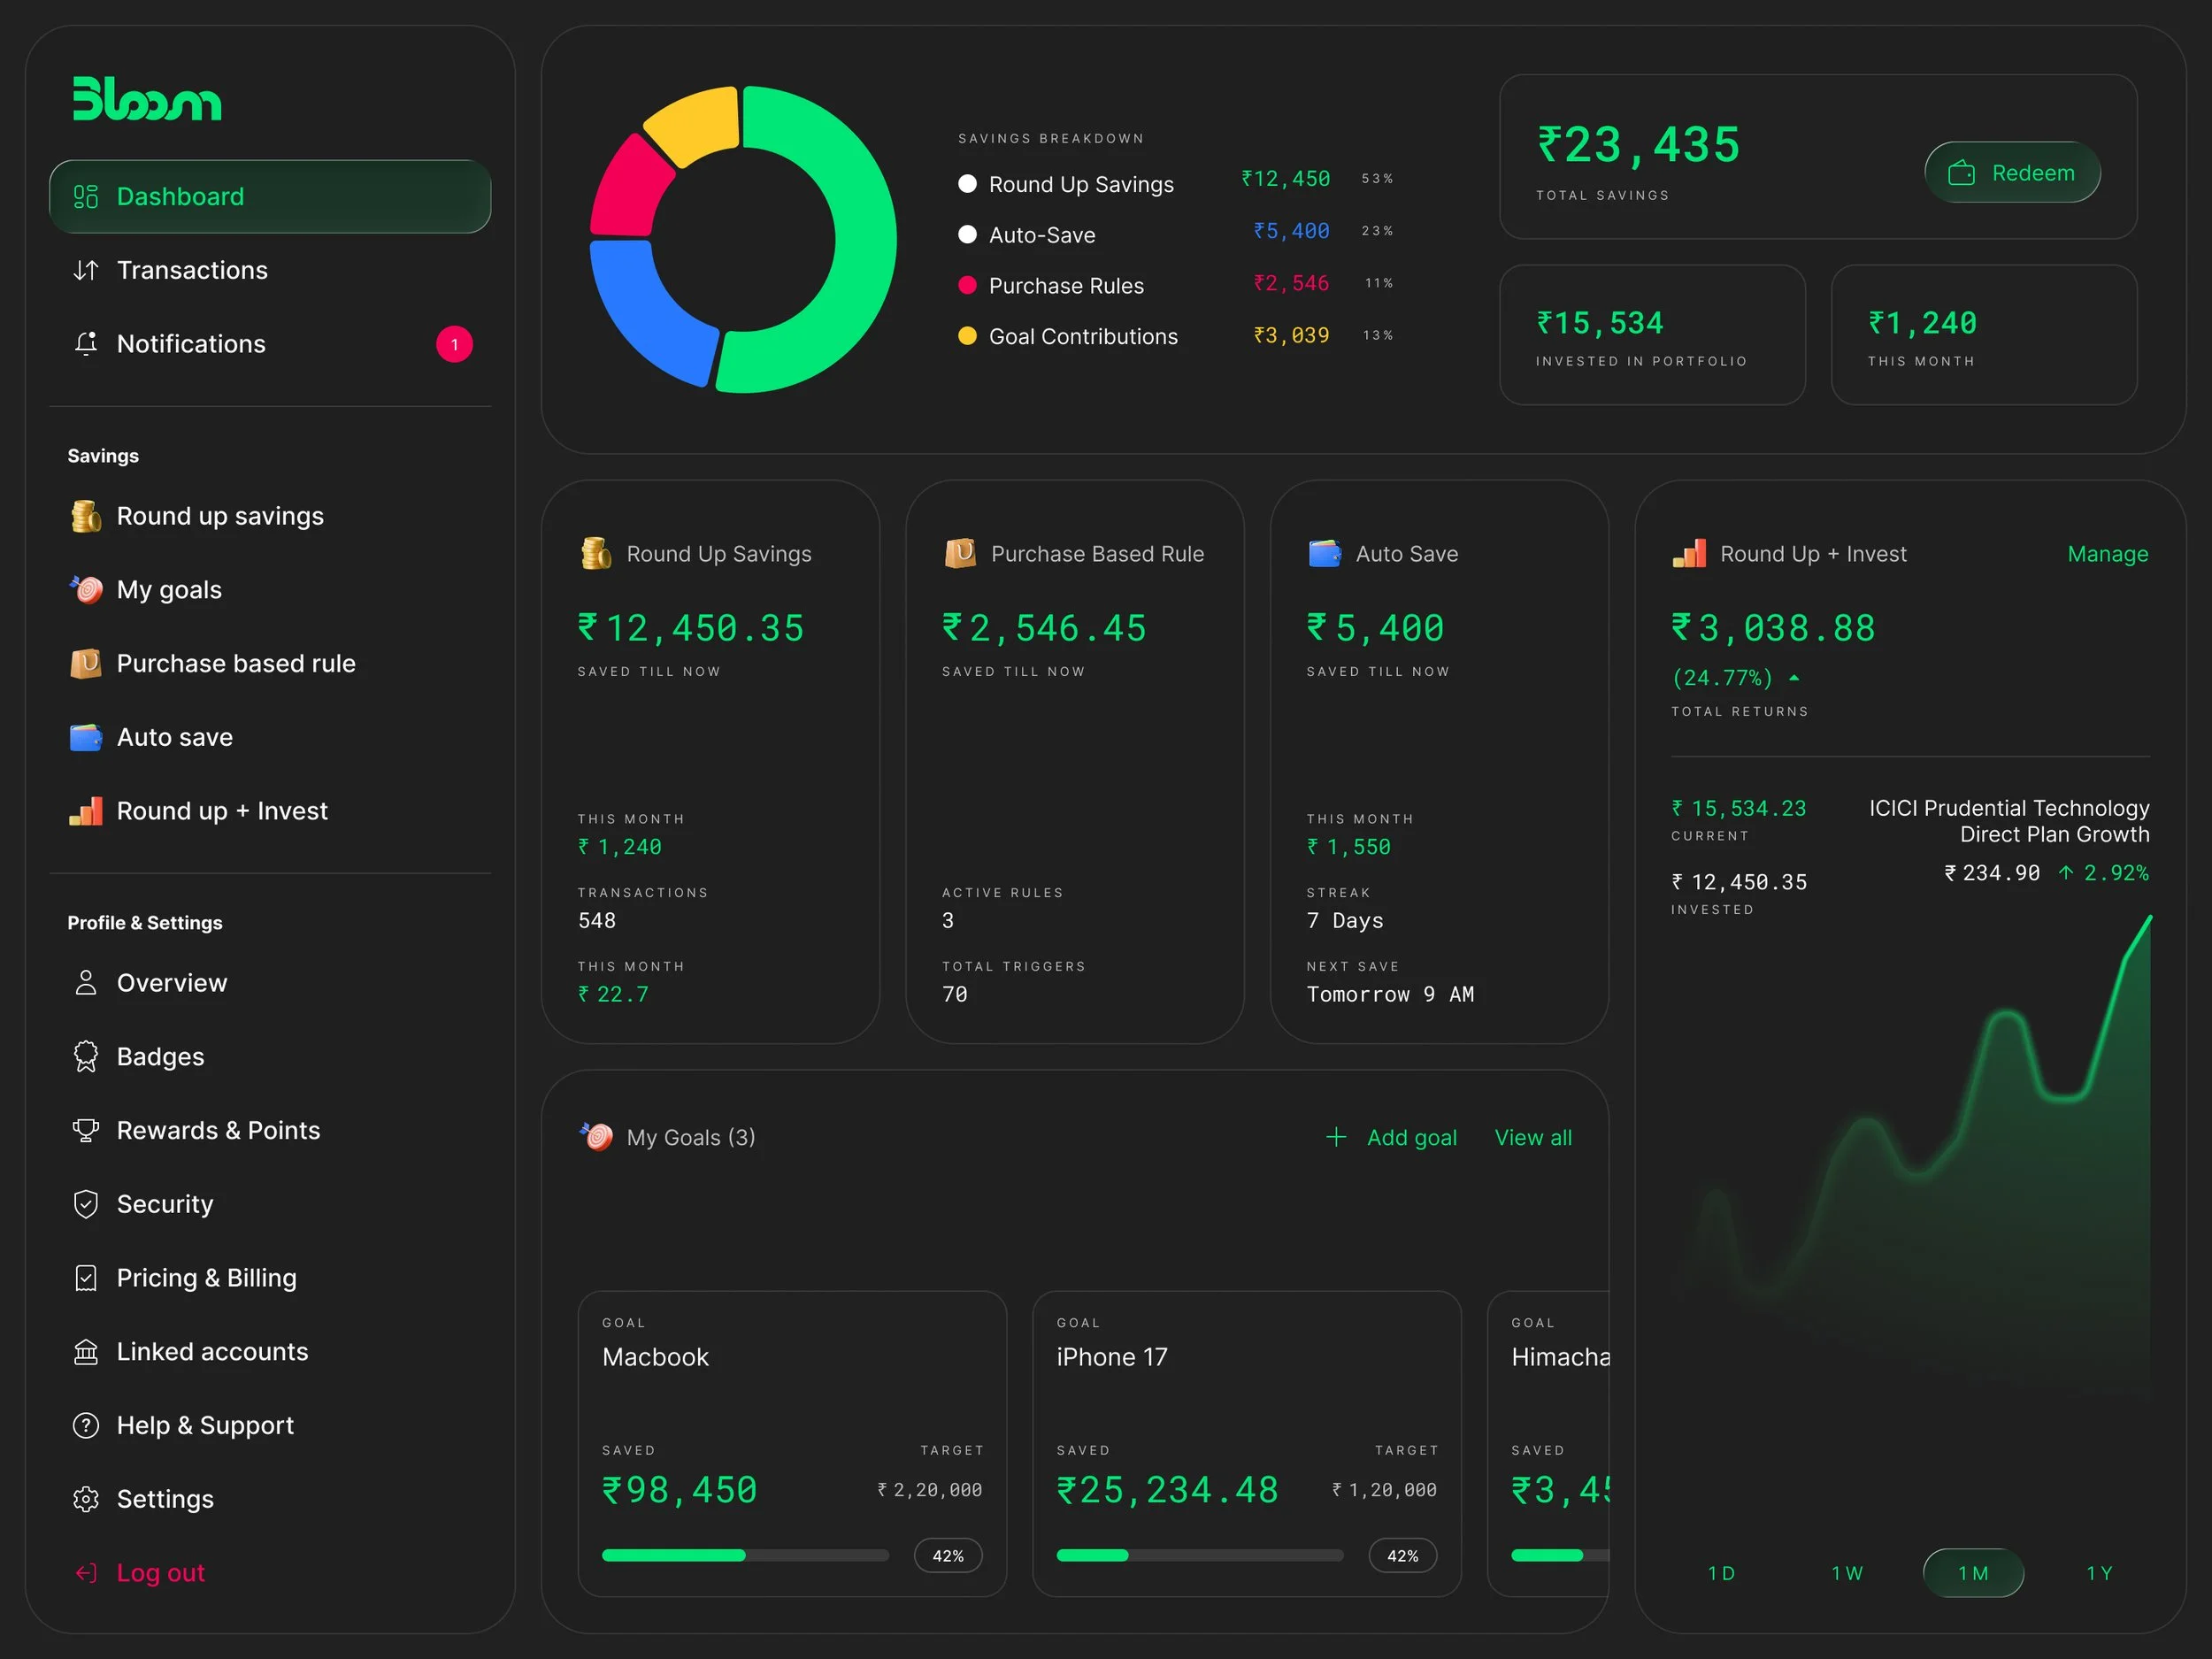2212x1659 pixels.
Task: Go to Notifications in sidebar
Action: pyautogui.click(x=270, y=344)
